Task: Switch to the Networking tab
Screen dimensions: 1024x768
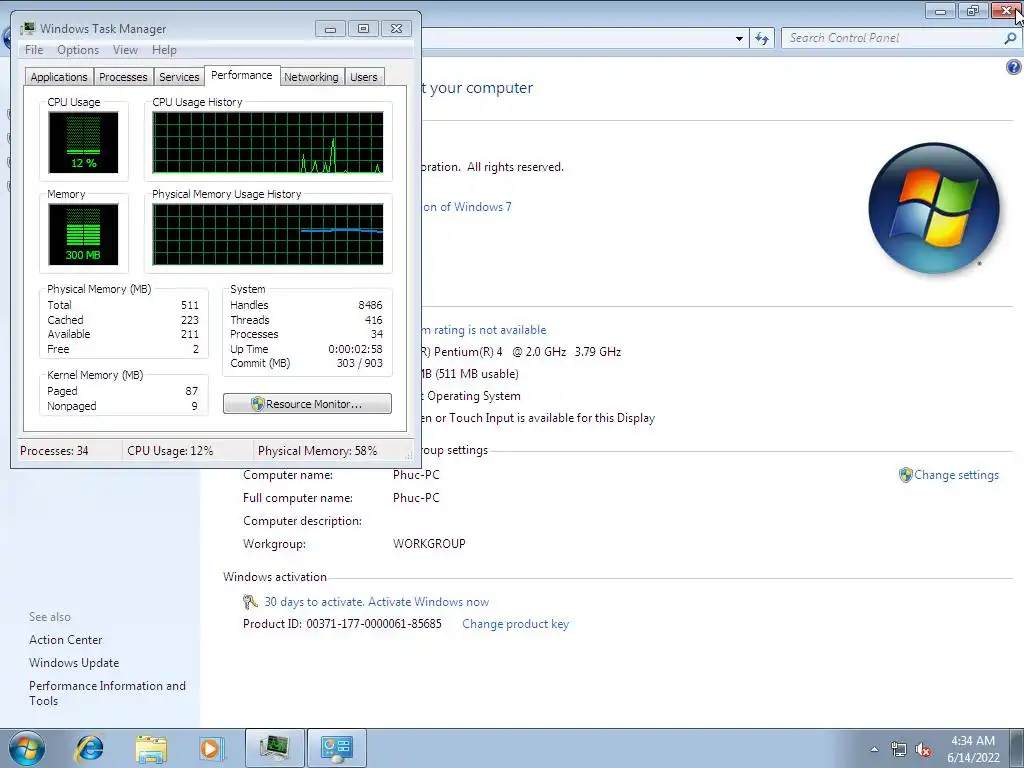Action: (311, 77)
